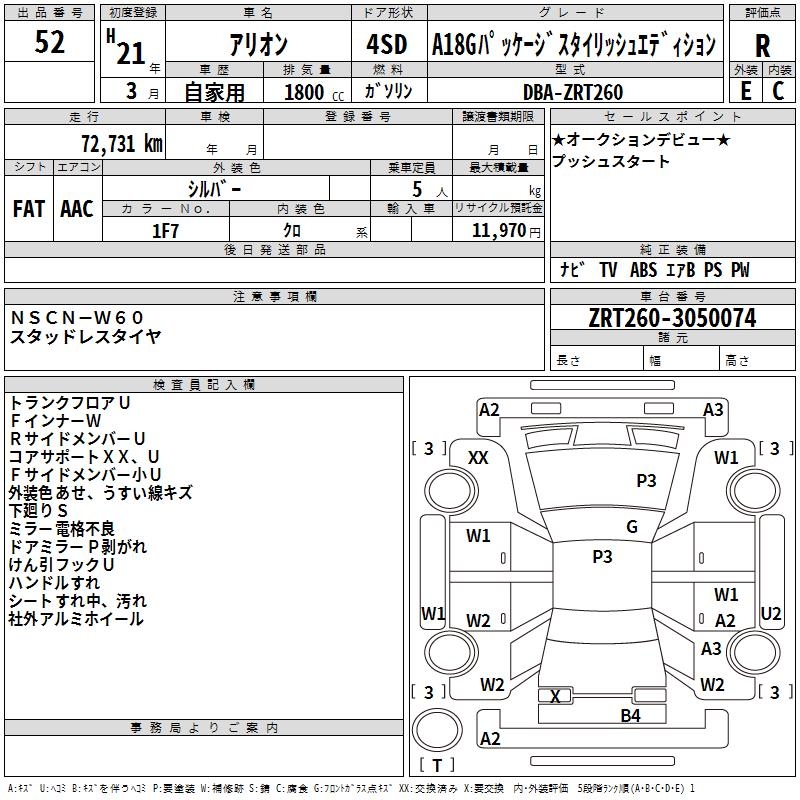The width and height of the screenshot is (800, 800).
Task: Click the P3 mark on the hood
Action: [x=646, y=481]
